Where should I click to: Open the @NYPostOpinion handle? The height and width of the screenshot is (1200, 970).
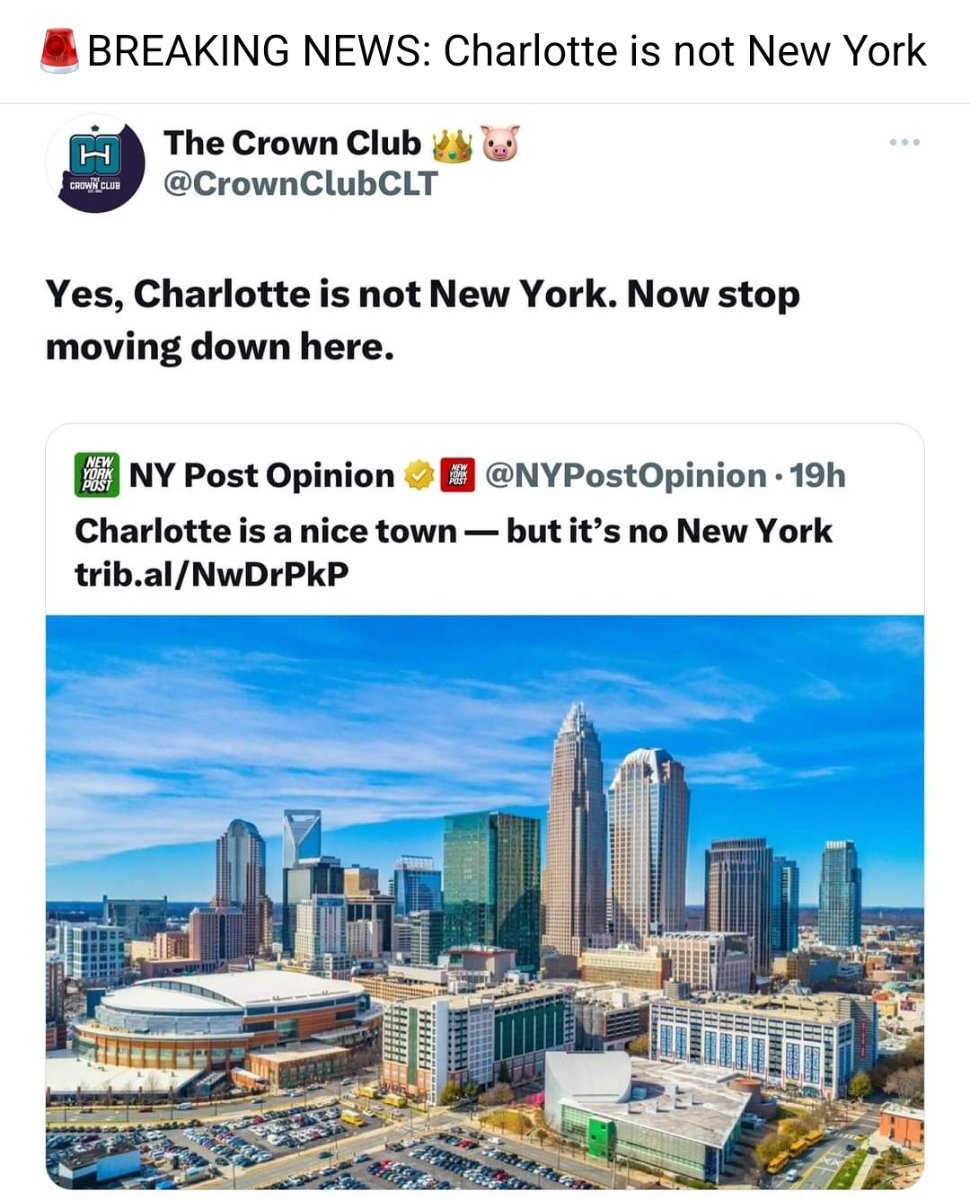point(625,476)
